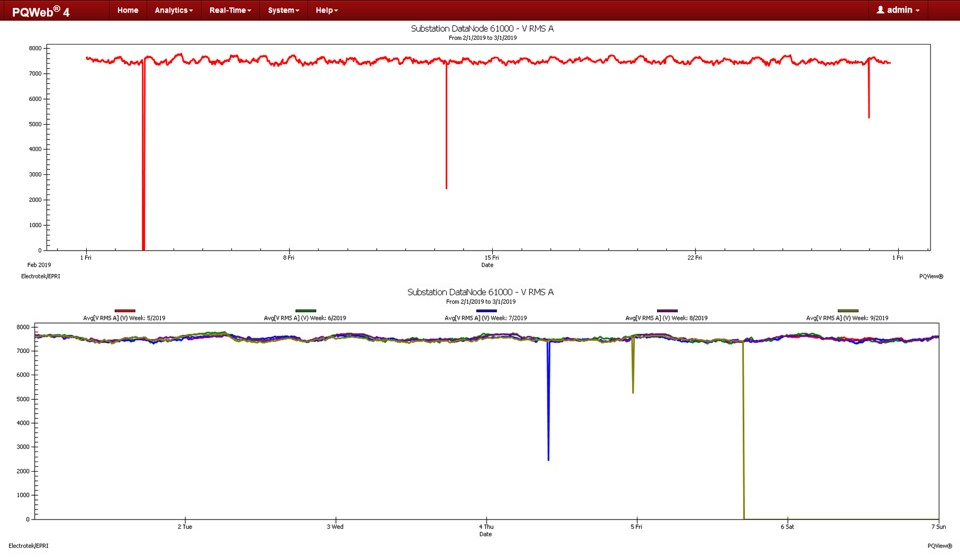Viewport: 960px width, 558px height.
Task: Select legend label Avg[V RMS A] Week: 6/2019
Action: coord(305,318)
